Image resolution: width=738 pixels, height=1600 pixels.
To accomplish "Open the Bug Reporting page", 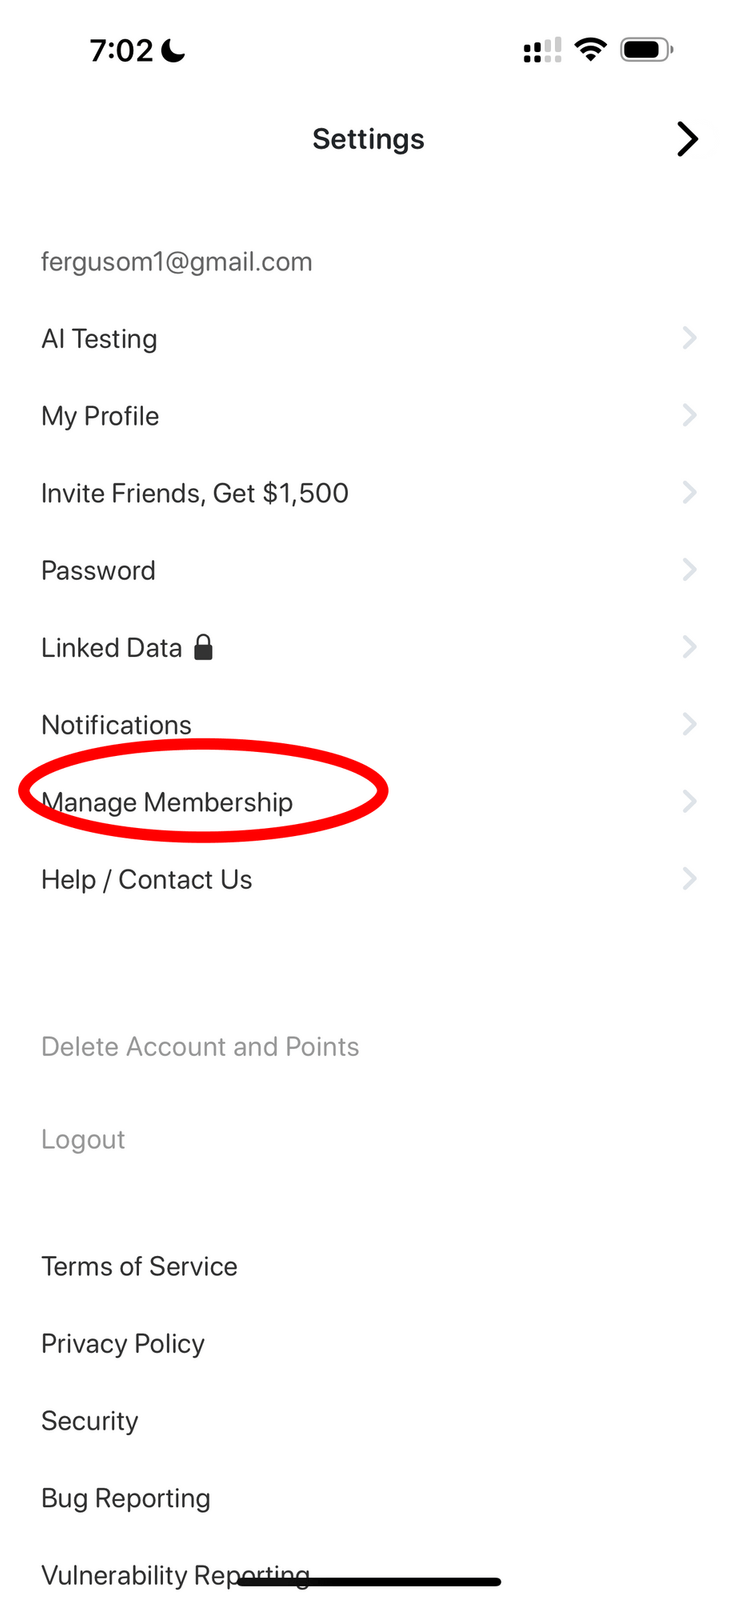I will 126,1498.
